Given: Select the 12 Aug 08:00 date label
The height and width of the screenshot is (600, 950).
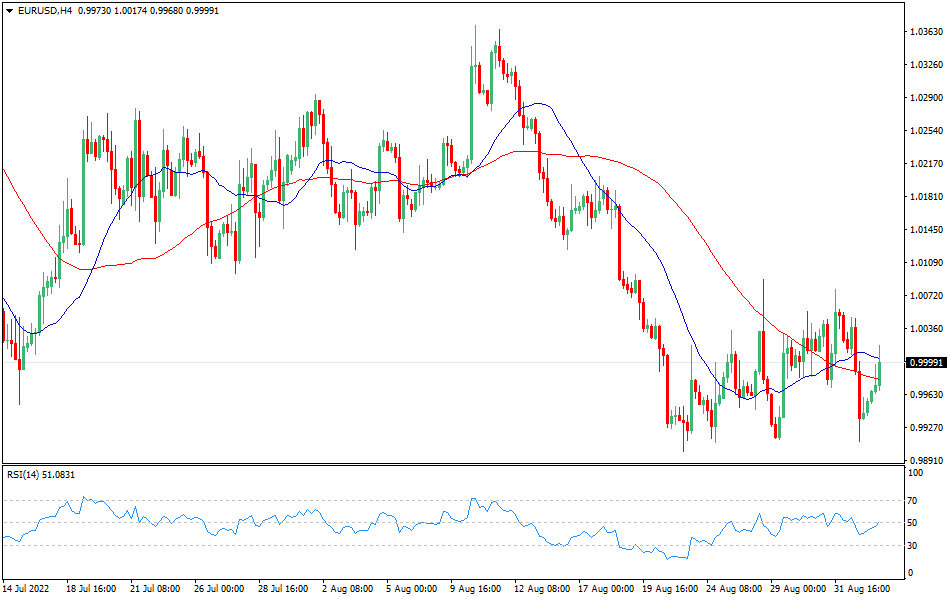Looking at the screenshot, I should click(544, 589).
